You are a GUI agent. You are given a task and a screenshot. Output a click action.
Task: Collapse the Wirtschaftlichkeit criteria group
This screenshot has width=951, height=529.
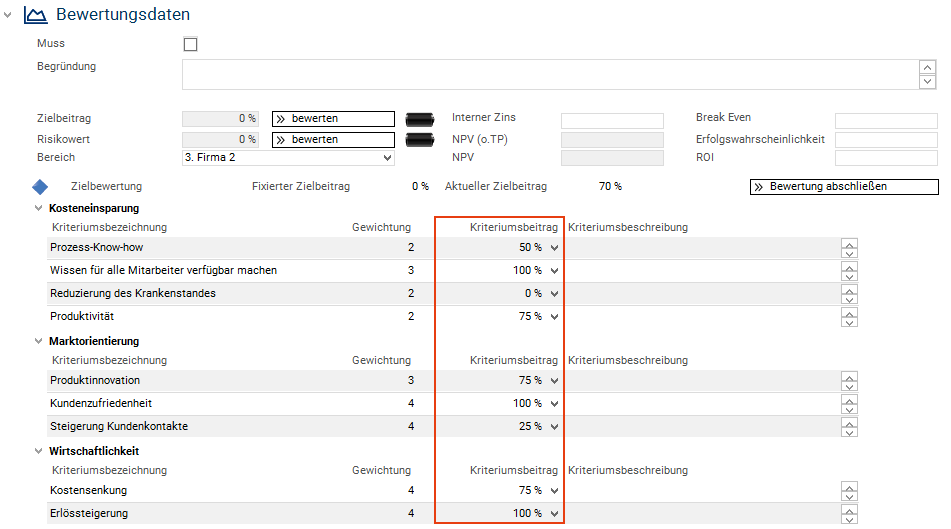tap(39, 452)
